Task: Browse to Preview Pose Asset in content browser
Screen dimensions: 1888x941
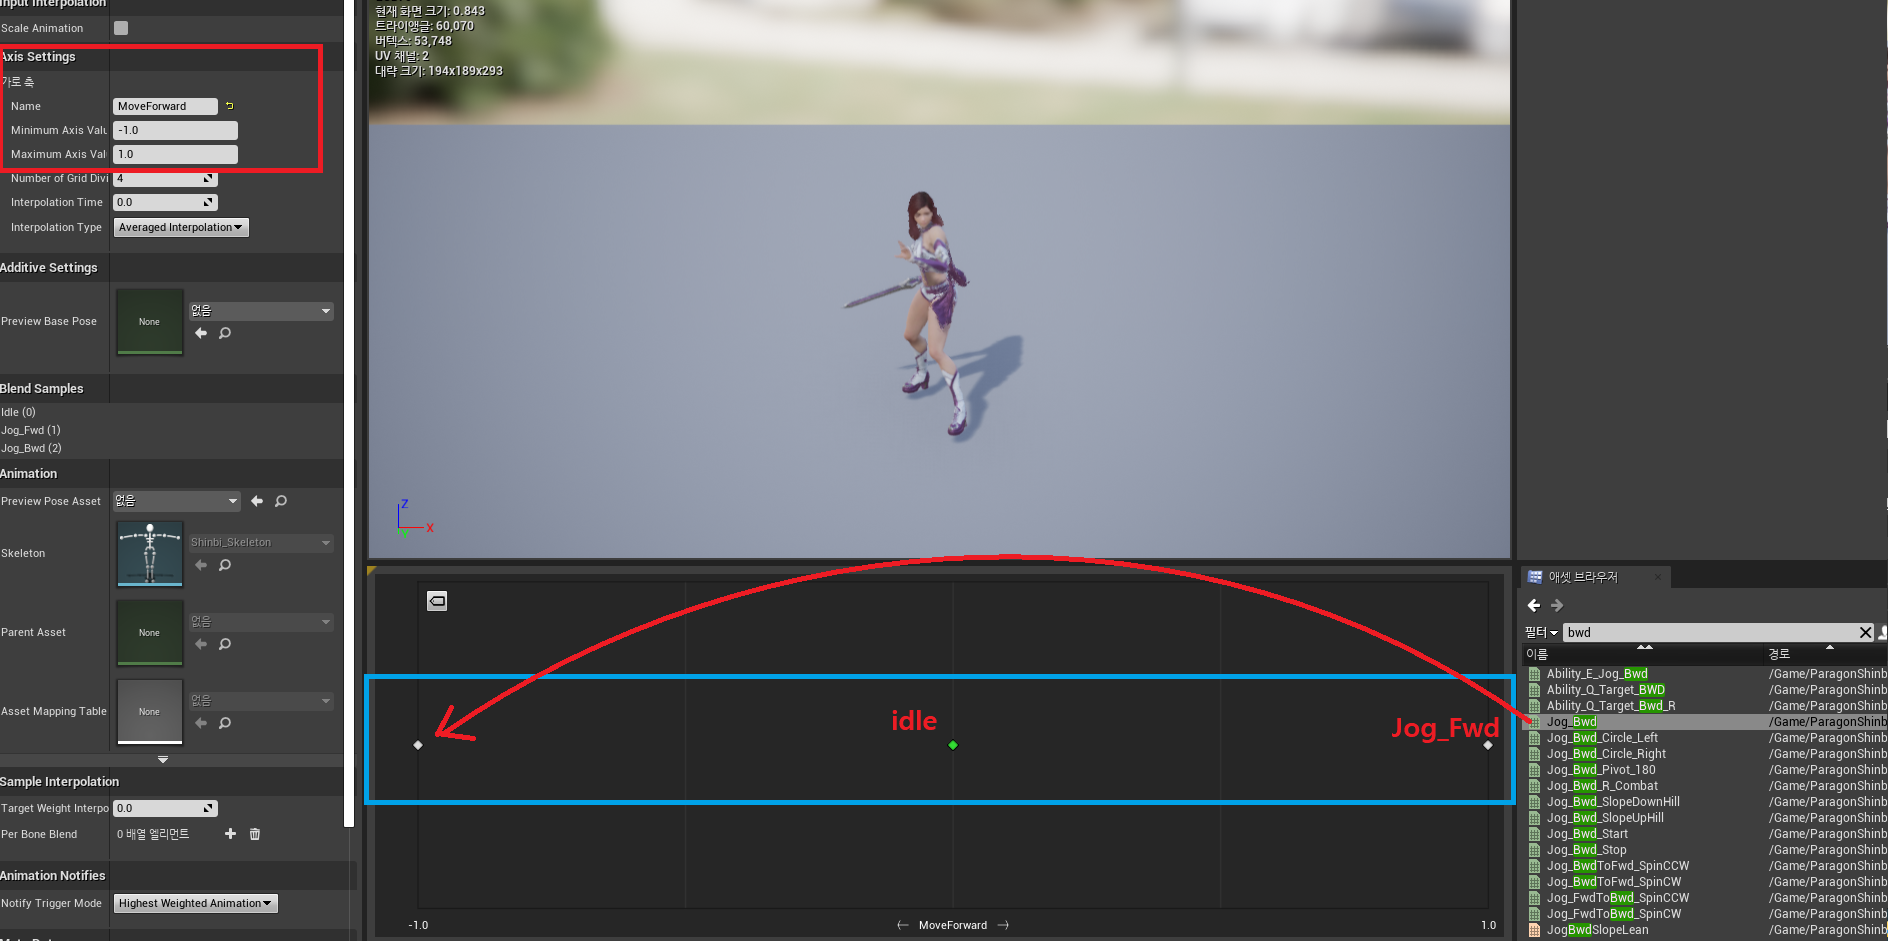Action: tap(281, 501)
